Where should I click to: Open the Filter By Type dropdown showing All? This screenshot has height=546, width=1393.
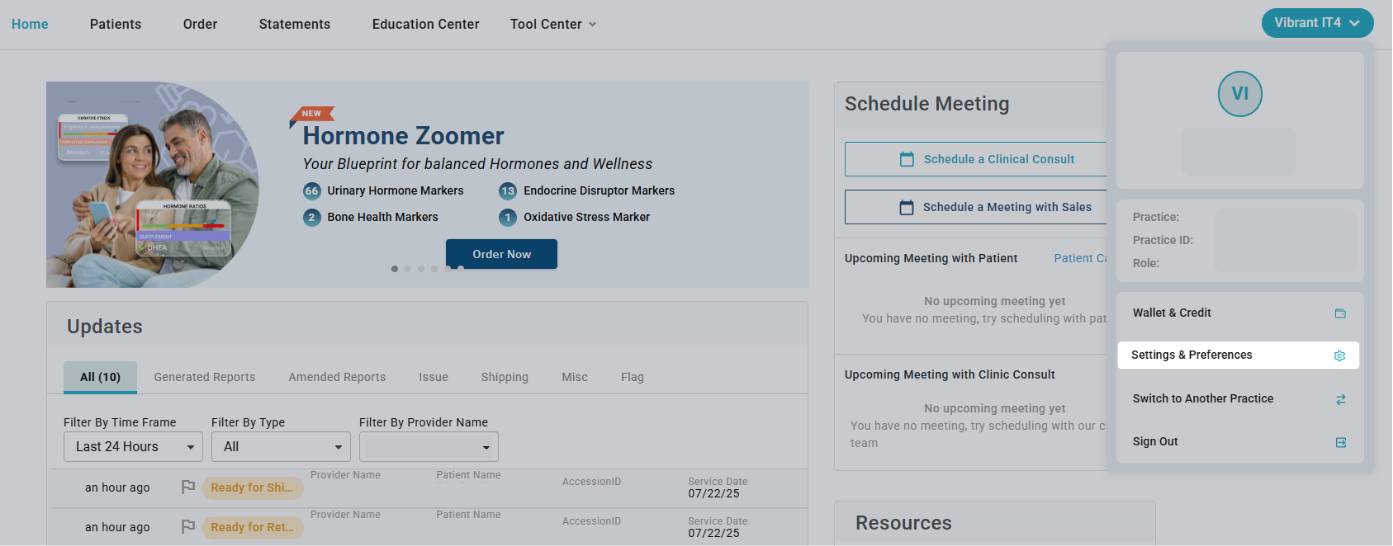pyautogui.click(x=281, y=447)
